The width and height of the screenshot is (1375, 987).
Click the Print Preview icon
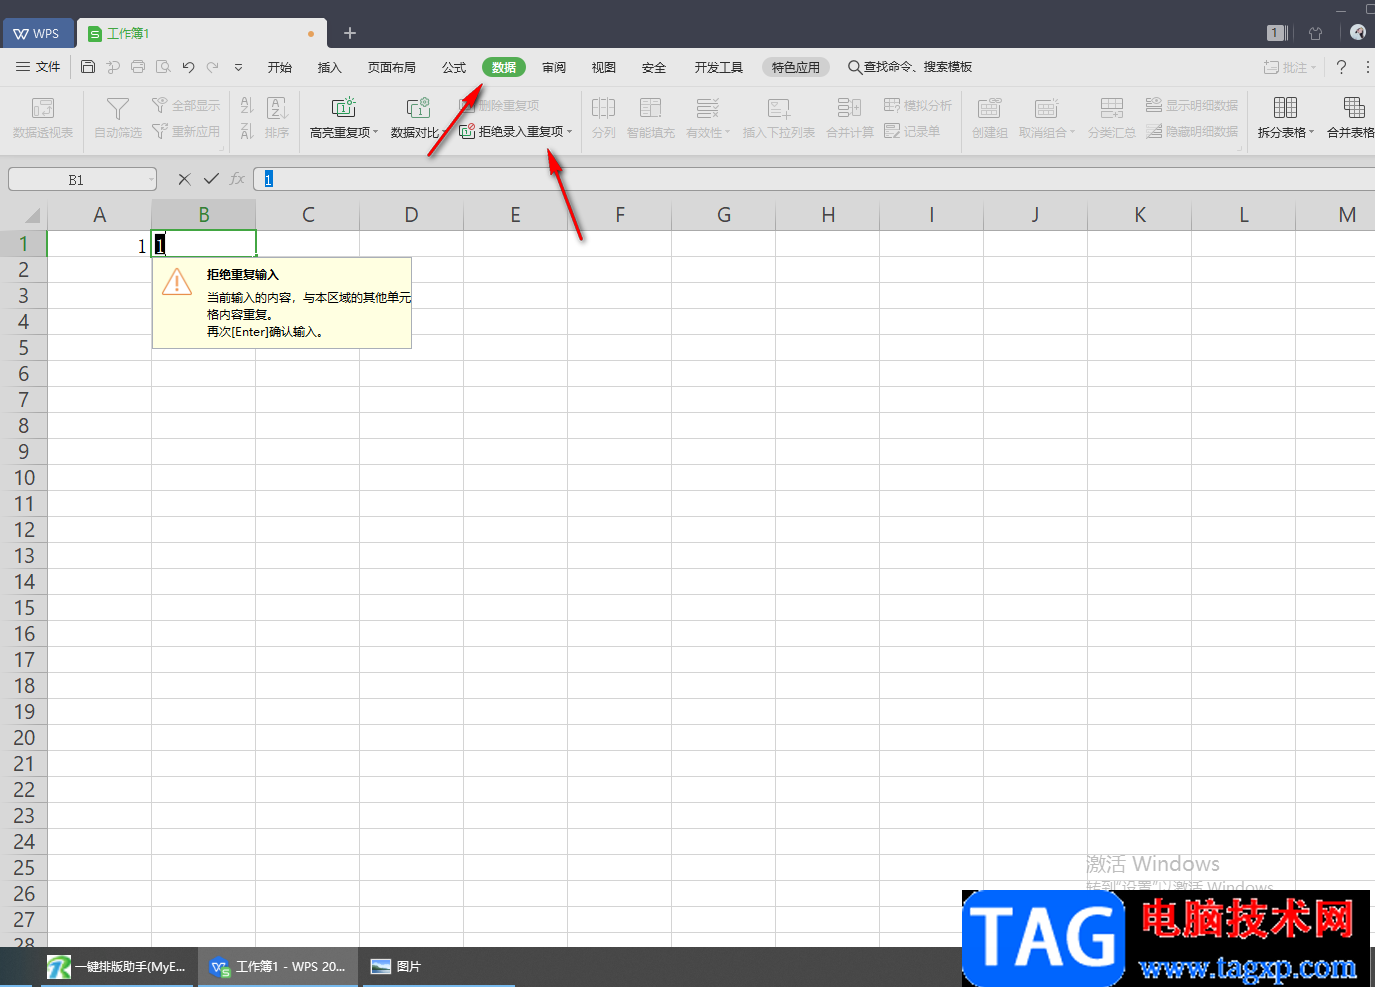(x=163, y=67)
